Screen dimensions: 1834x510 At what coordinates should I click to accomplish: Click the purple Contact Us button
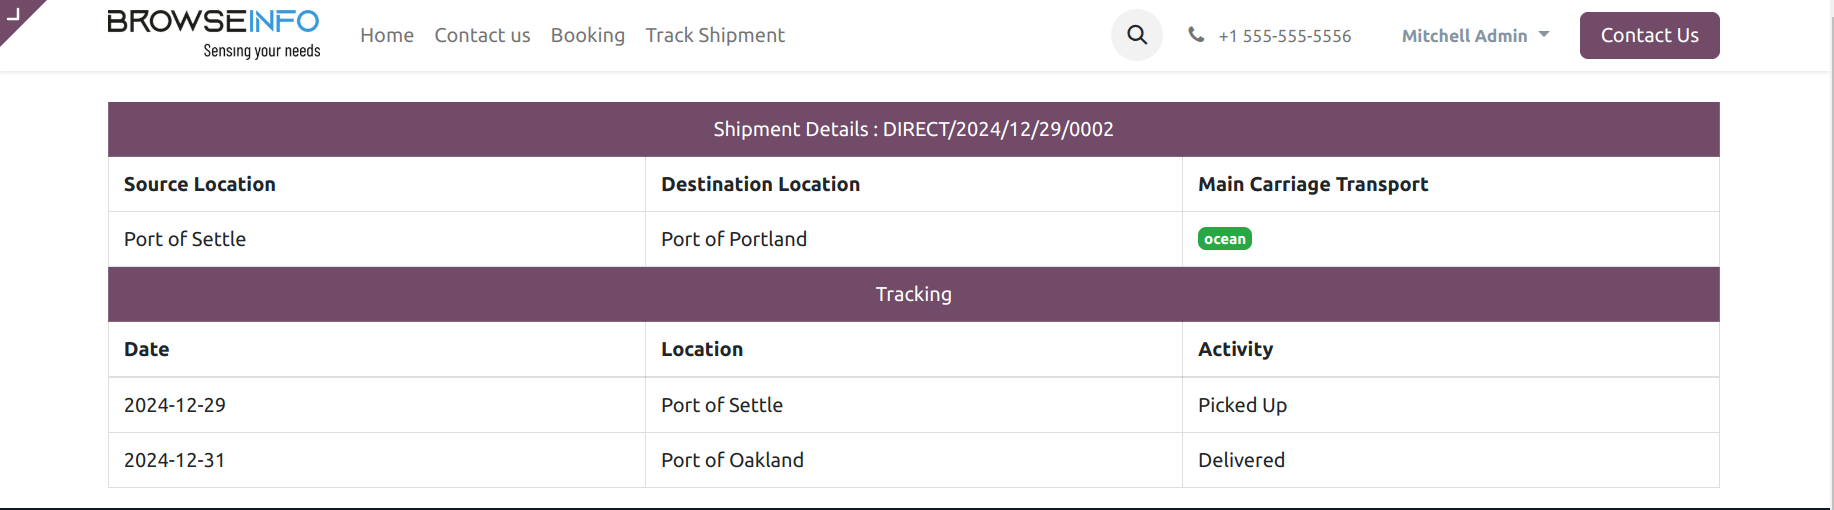coord(1650,36)
